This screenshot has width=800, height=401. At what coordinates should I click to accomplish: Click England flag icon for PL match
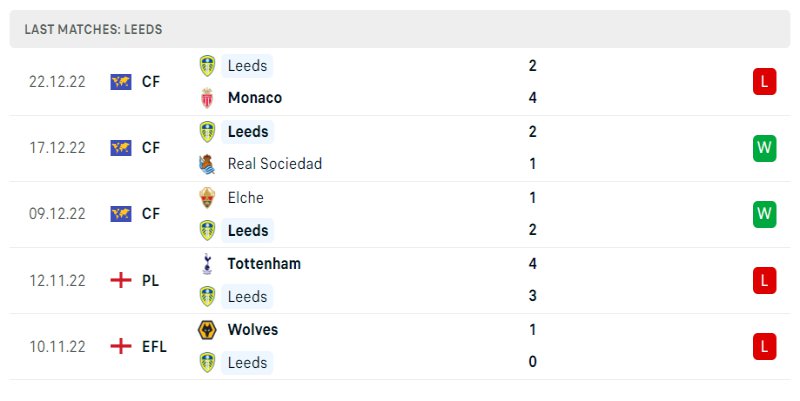tap(121, 280)
